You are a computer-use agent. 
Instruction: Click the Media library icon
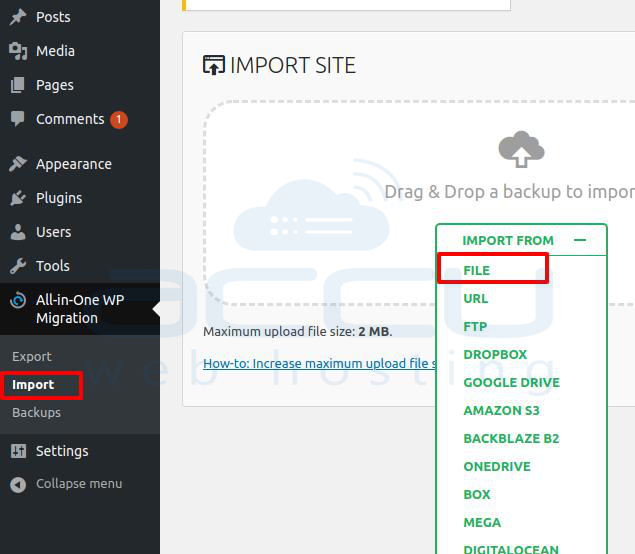(x=18, y=51)
